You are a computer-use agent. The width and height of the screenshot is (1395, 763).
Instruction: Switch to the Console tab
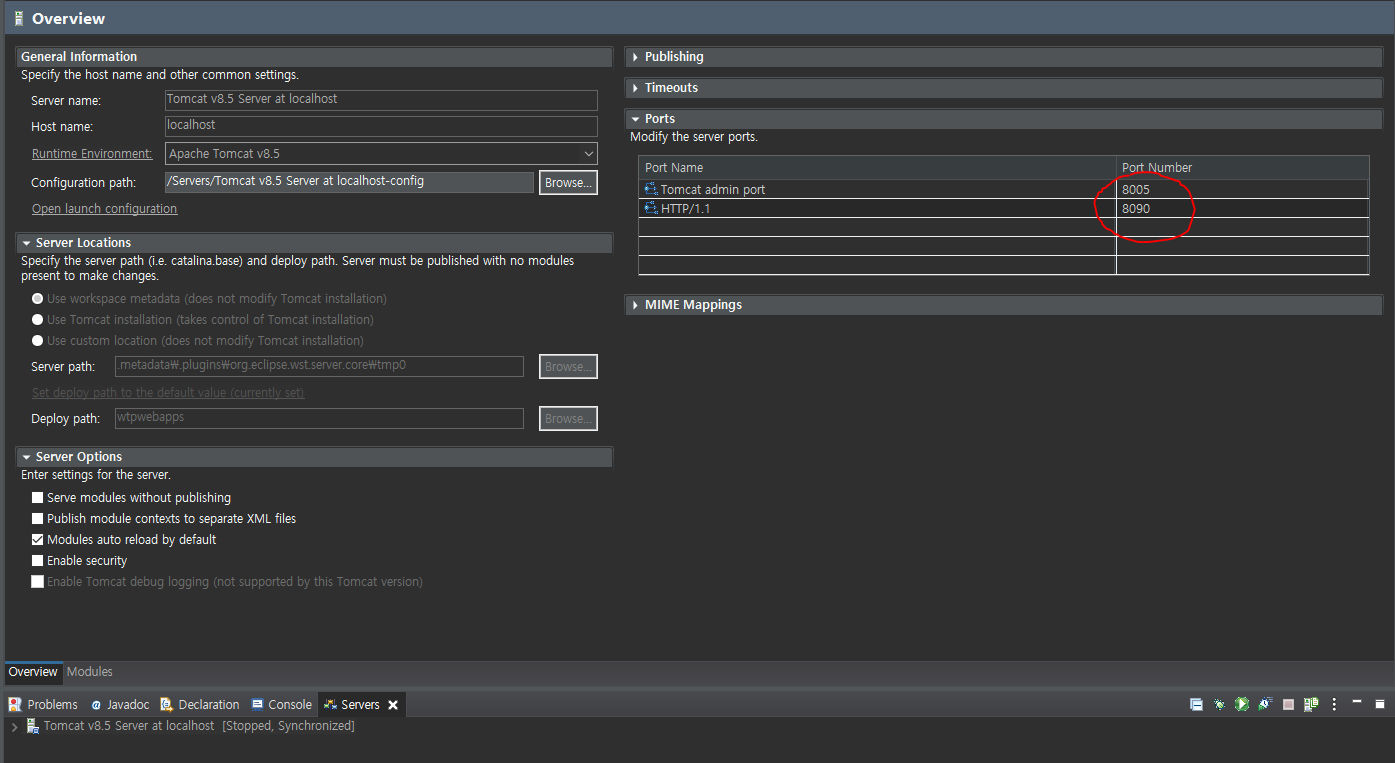290,704
